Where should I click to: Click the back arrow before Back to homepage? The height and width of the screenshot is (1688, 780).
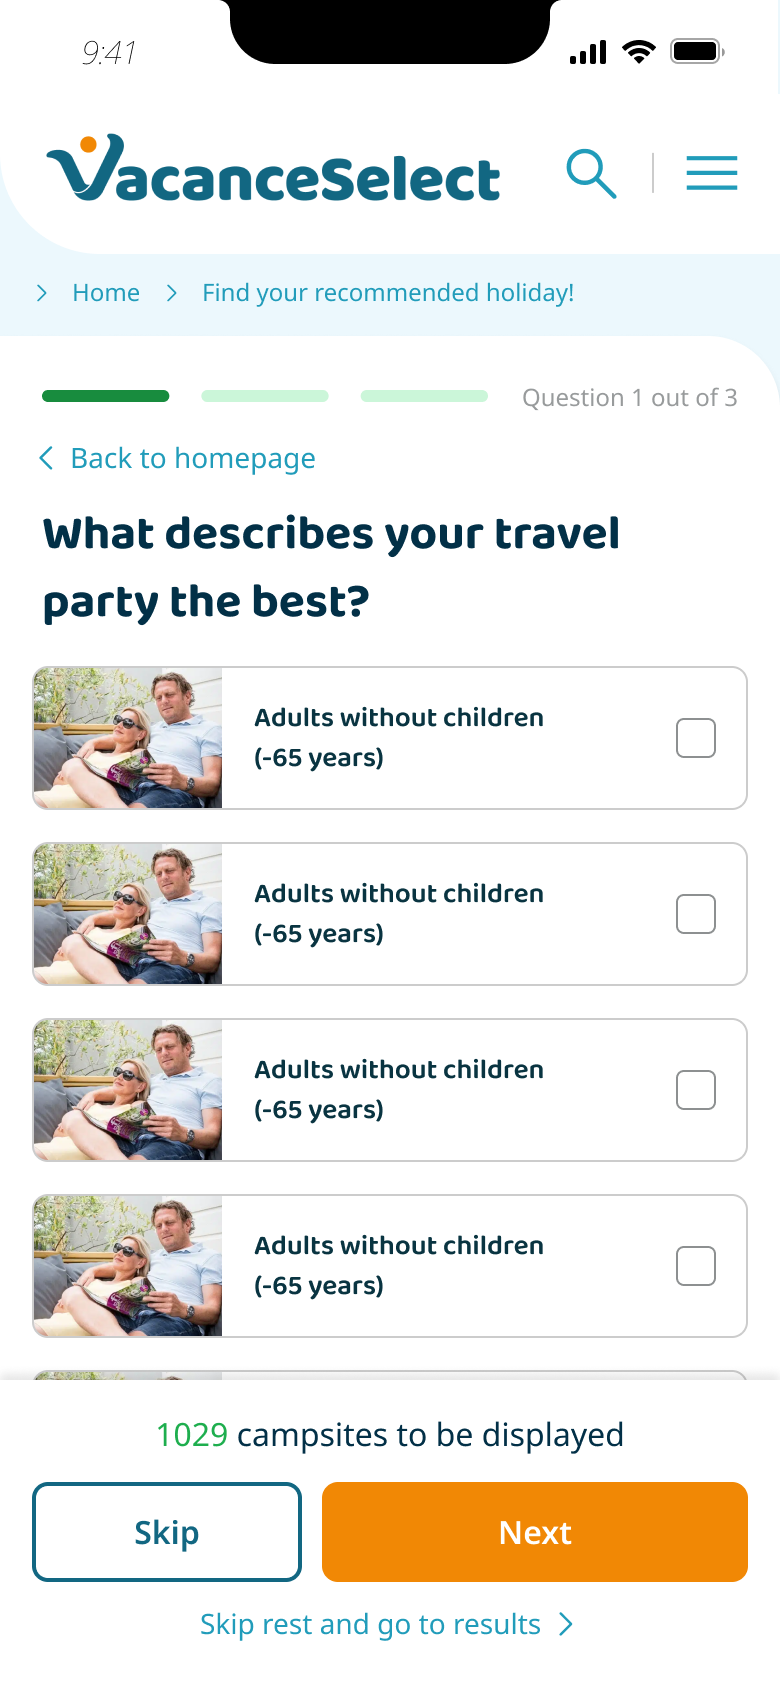46,458
